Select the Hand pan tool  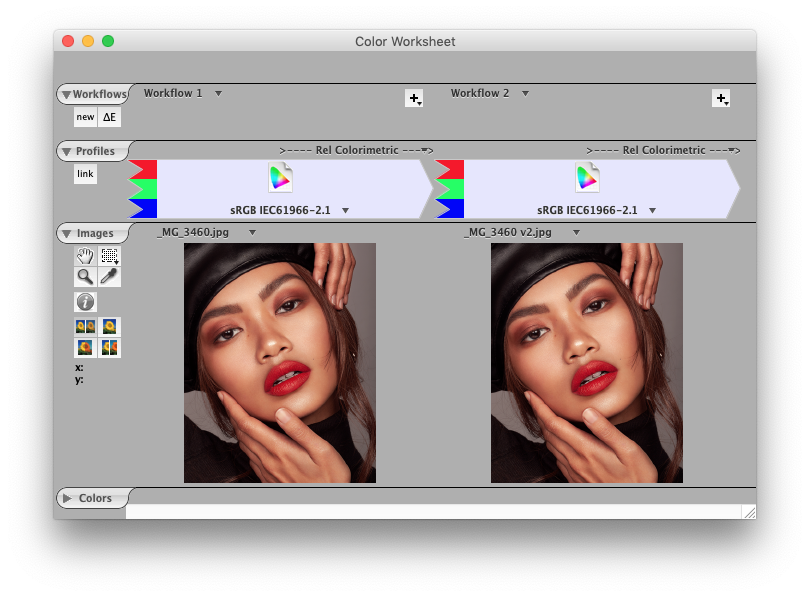click(x=85, y=256)
